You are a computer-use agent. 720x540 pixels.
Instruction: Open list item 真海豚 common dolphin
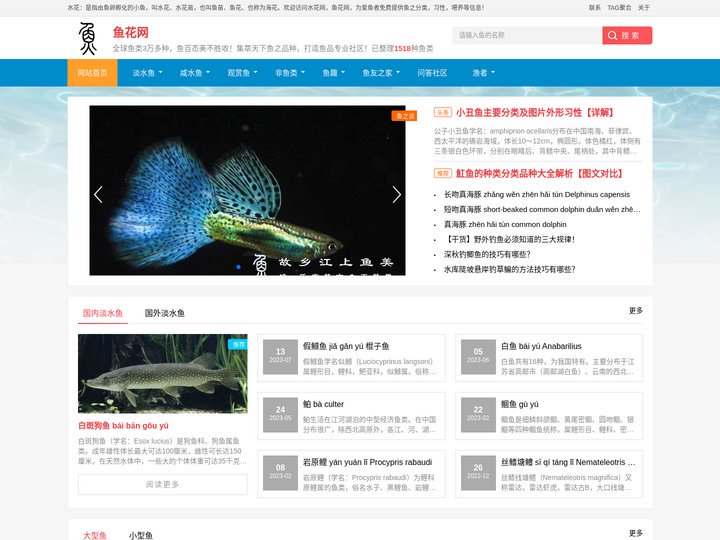505,225
